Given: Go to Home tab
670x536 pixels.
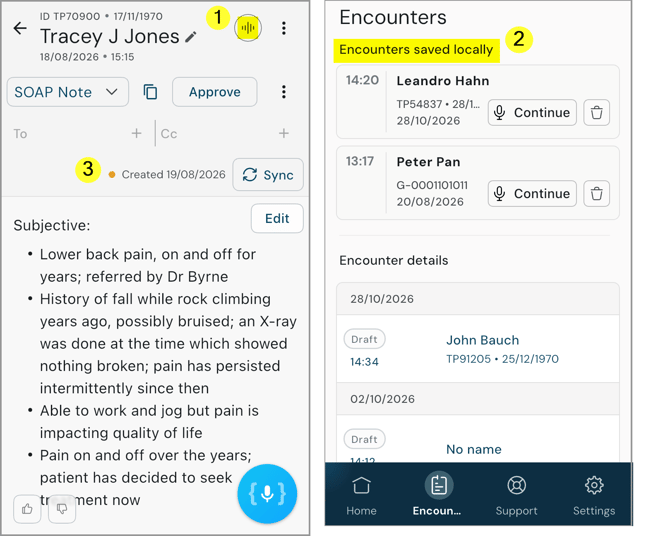Looking at the screenshot, I should tap(361, 495).
